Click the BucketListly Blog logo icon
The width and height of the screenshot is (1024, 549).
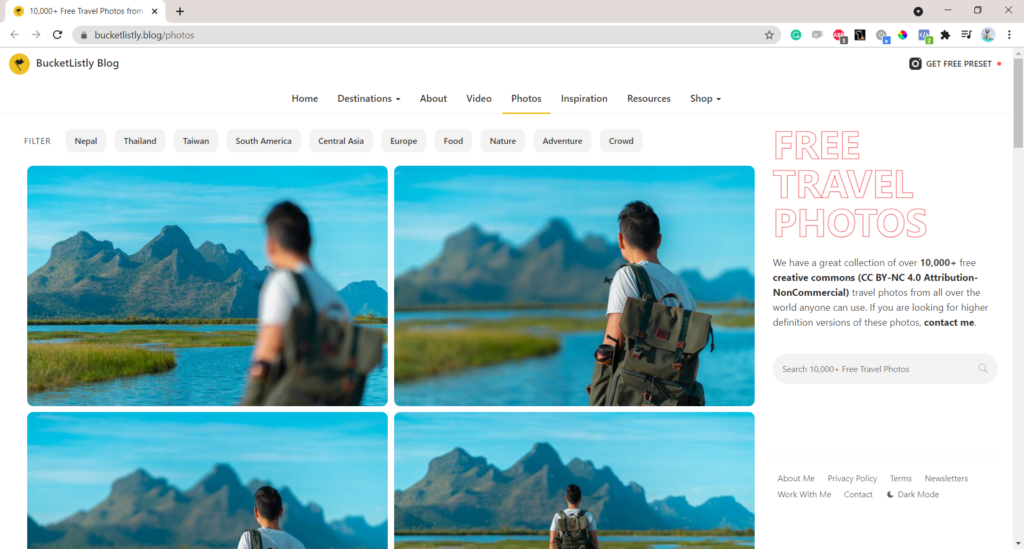click(19, 64)
